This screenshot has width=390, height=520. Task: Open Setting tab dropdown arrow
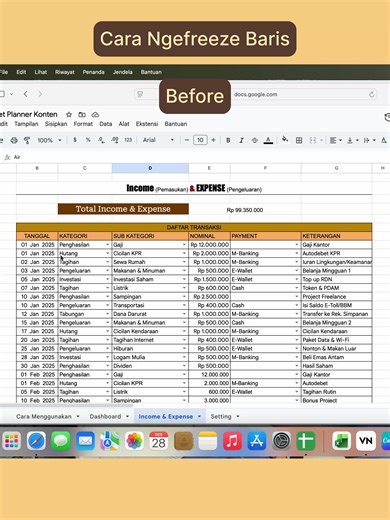[x=238, y=416]
